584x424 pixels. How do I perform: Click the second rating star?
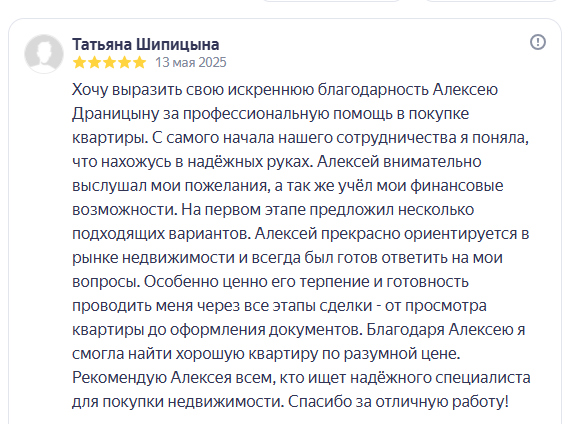pos(94,62)
